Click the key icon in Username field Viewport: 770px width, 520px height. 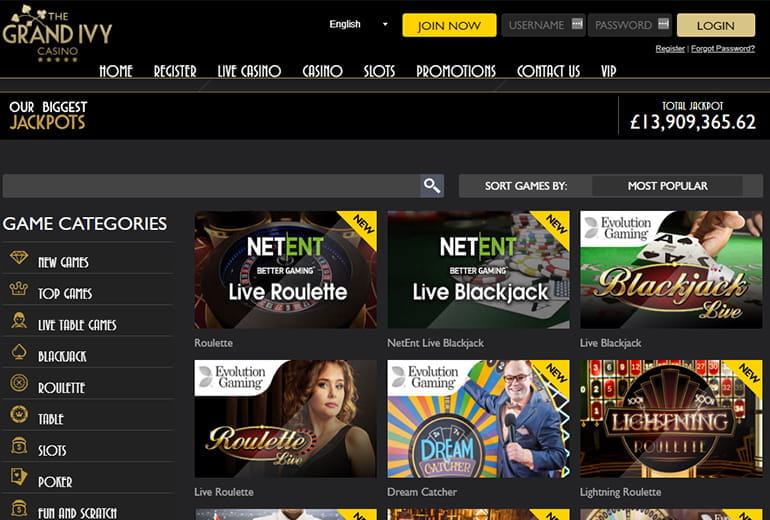point(577,24)
